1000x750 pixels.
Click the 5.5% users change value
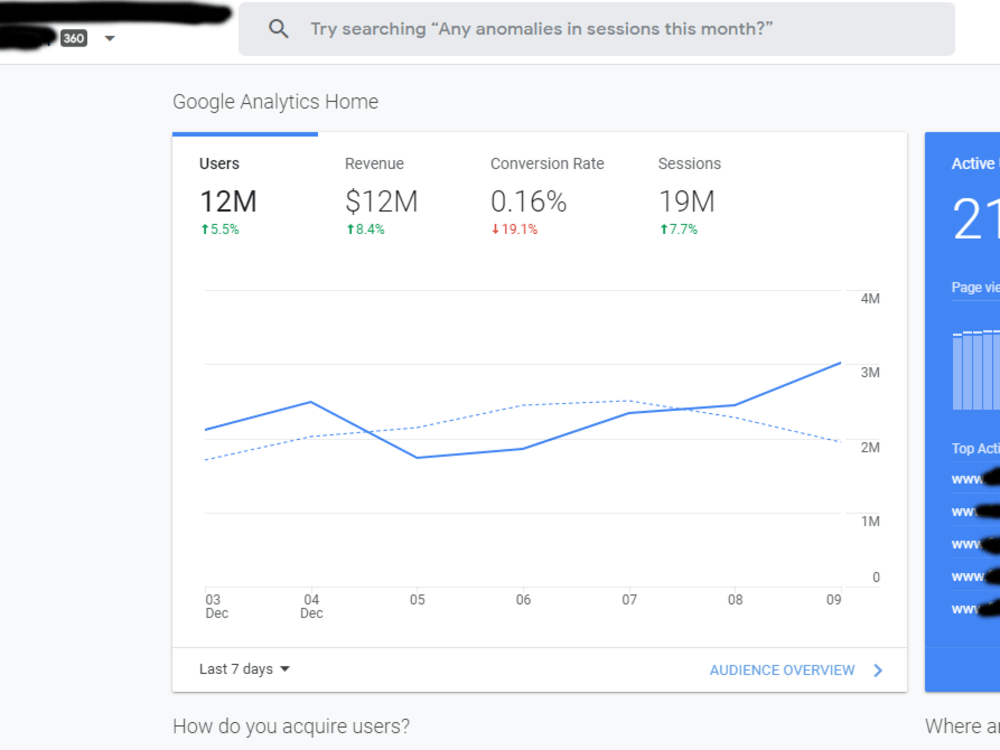(220, 230)
